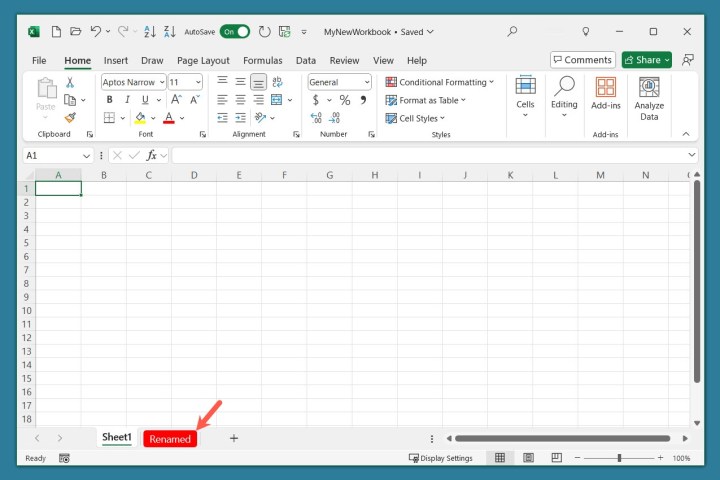Apply Percent Style to cell
This screenshot has width=720, height=480.
(x=344, y=100)
